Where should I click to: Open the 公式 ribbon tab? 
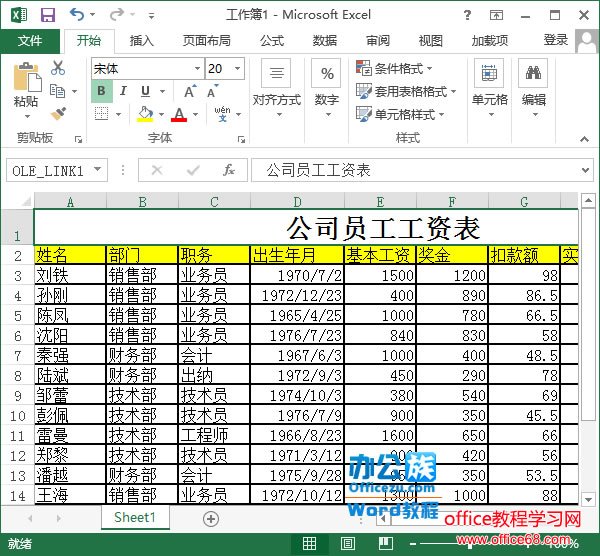tap(272, 41)
